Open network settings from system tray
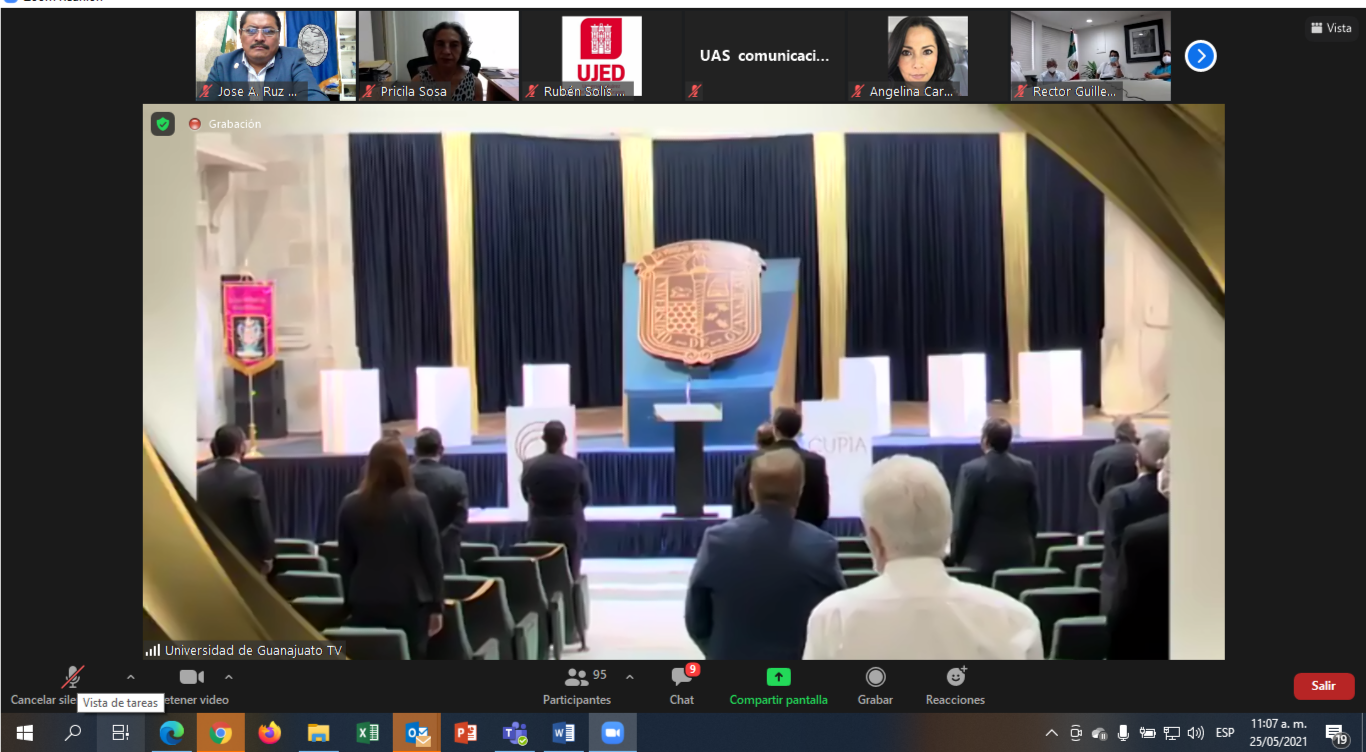 (x=1172, y=733)
